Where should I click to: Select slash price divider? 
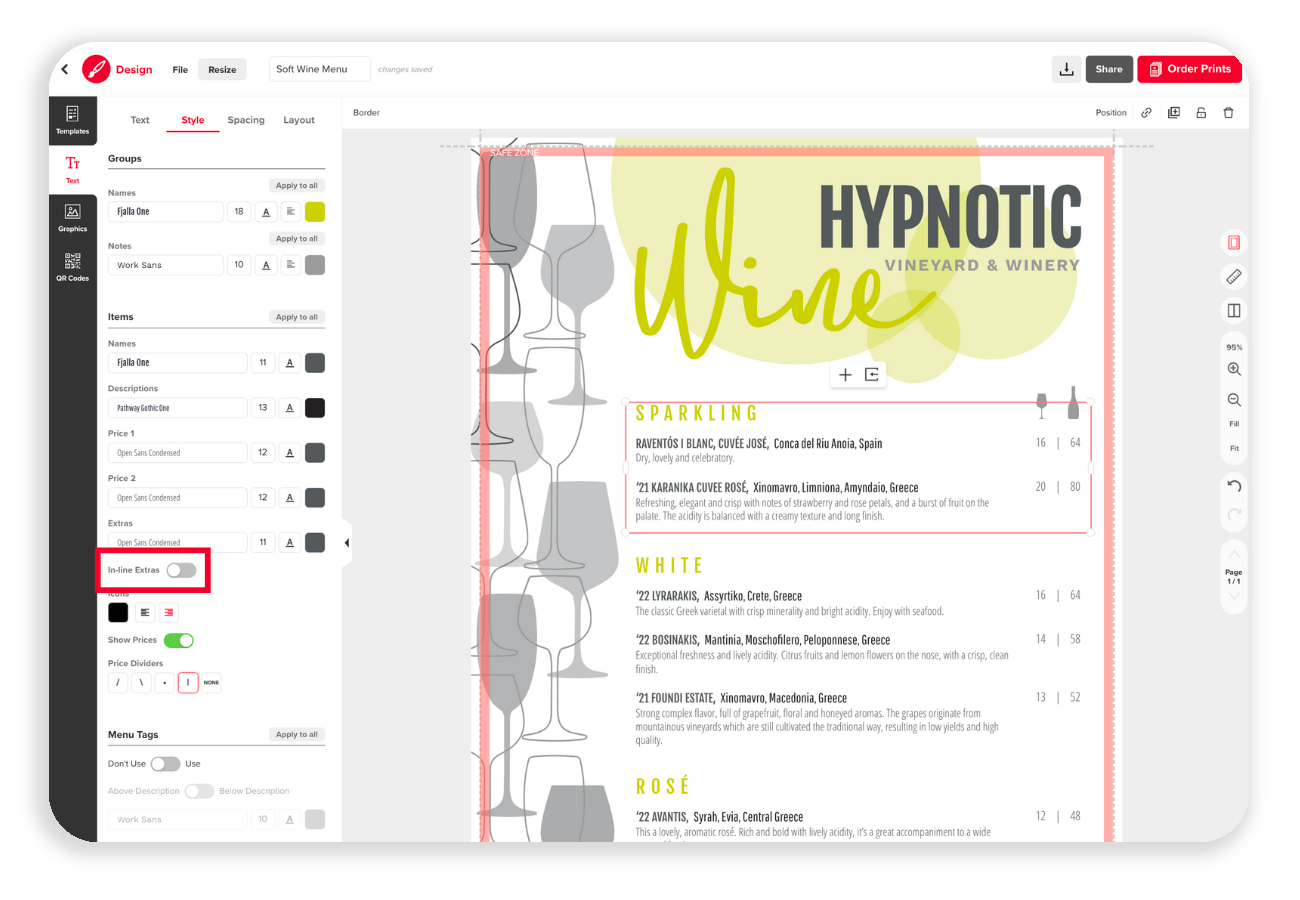pos(118,683)
